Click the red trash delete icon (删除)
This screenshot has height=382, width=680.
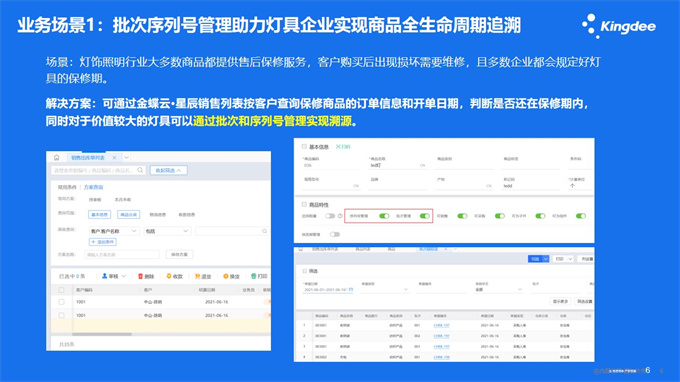[140, 276]
